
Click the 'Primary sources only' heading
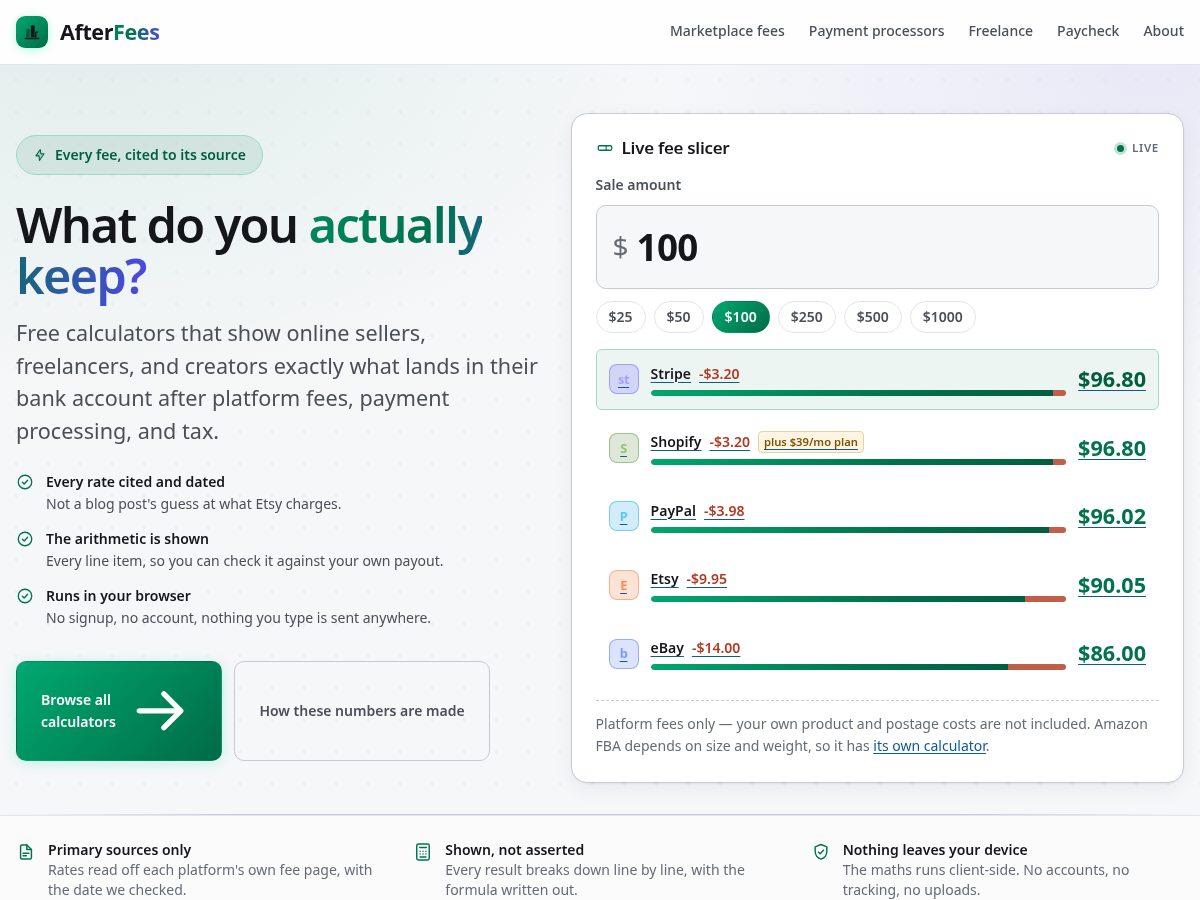(x=120, y=850)
